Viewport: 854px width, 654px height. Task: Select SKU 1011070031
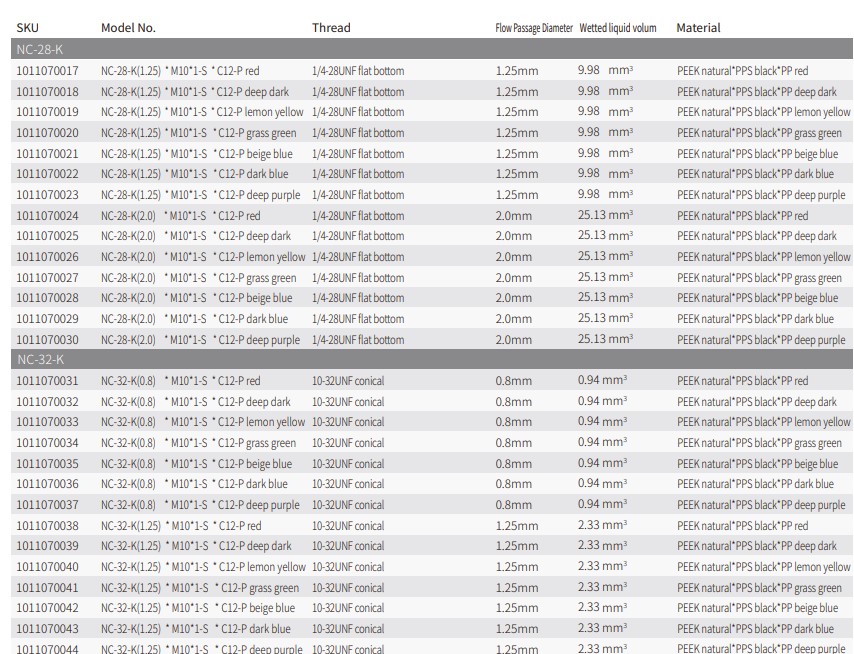coord(47,381)
